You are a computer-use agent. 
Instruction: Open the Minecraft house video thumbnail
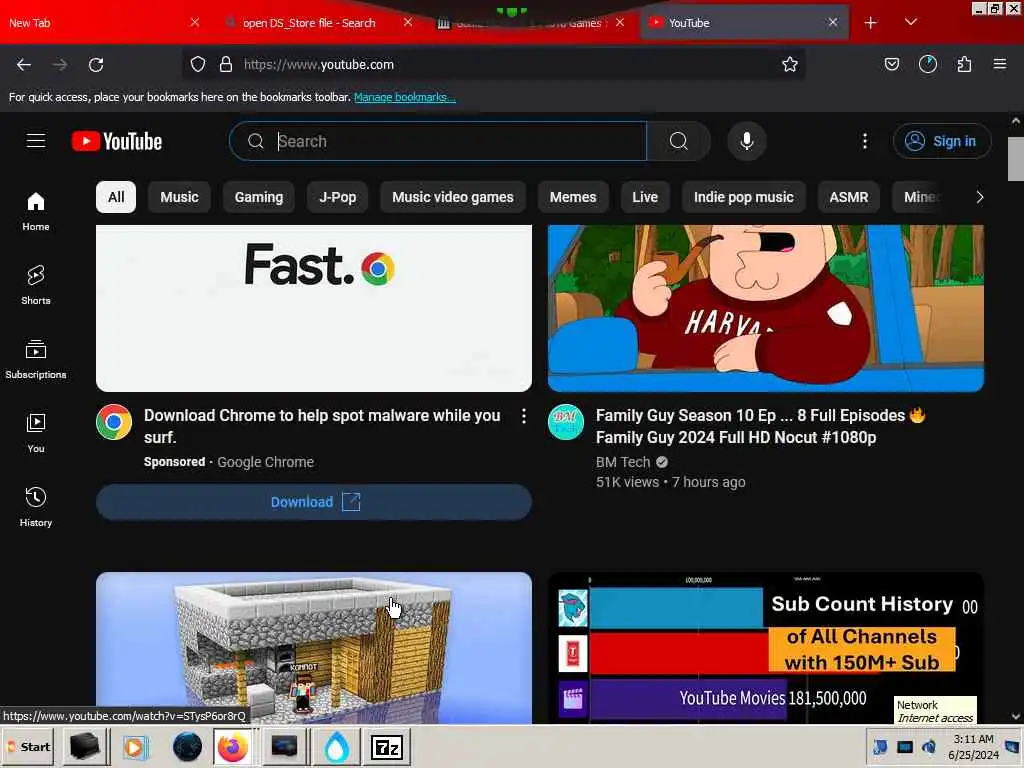[314, 648]
